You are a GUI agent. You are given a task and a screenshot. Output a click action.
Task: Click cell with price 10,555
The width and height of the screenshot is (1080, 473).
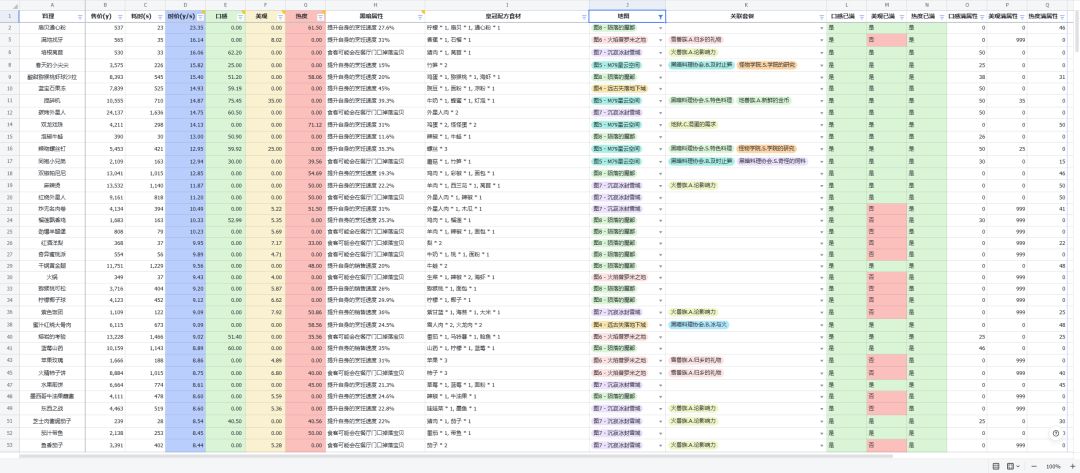105,101
